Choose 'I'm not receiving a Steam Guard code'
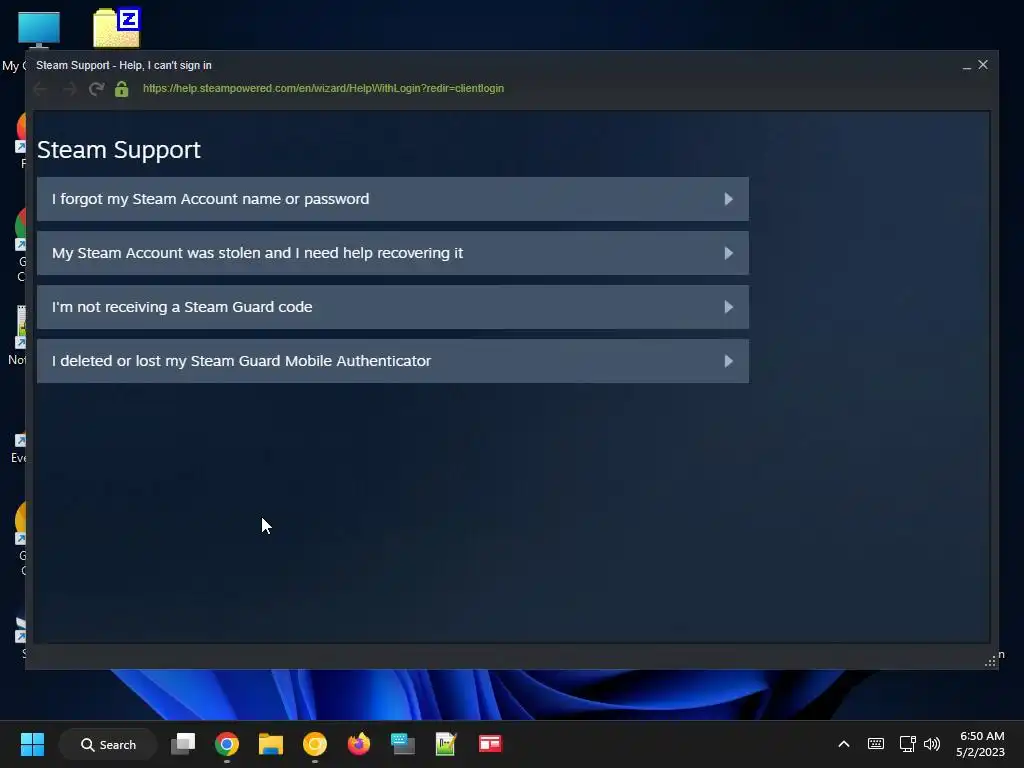 point(392,307)
